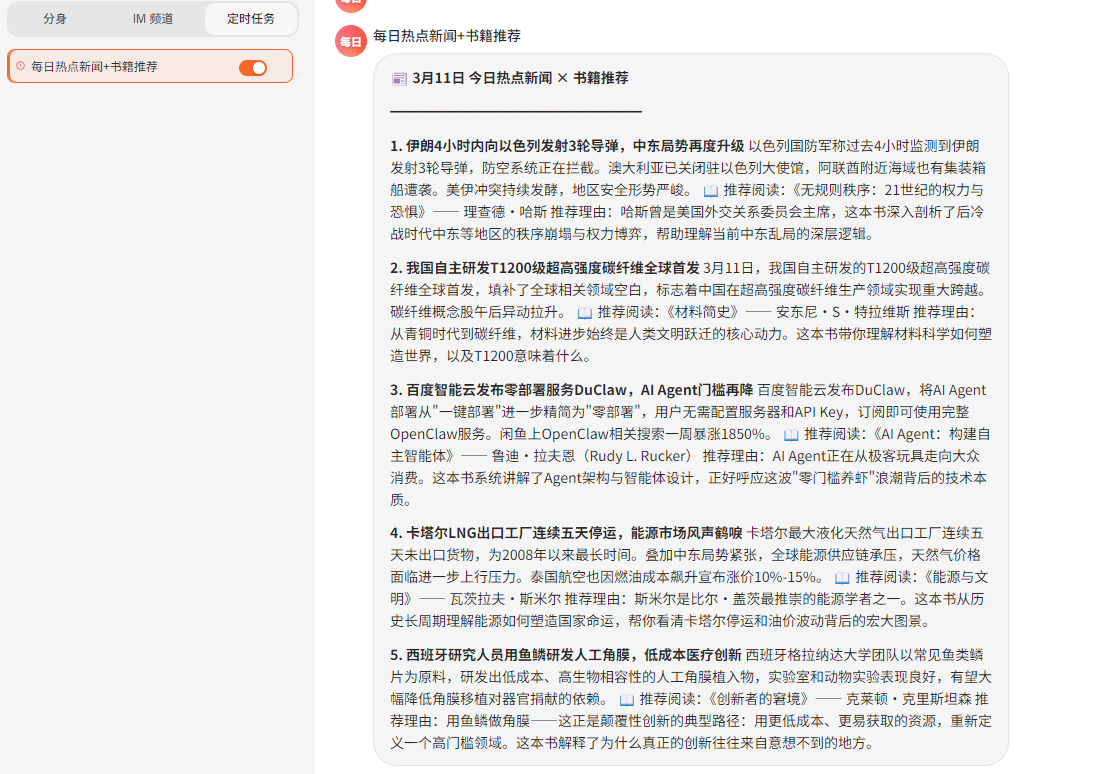
Task: Click the 百度智能云 DuClaw headline
Action: click(571, 390)
